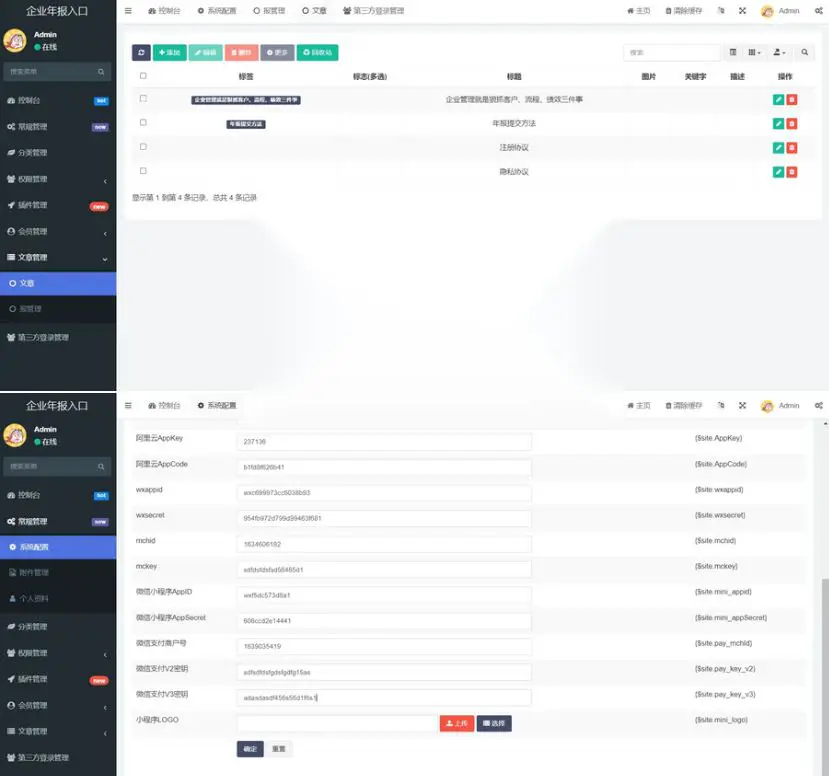
Task: Click the 重置 button under the config form
Action: coord(279,749)
